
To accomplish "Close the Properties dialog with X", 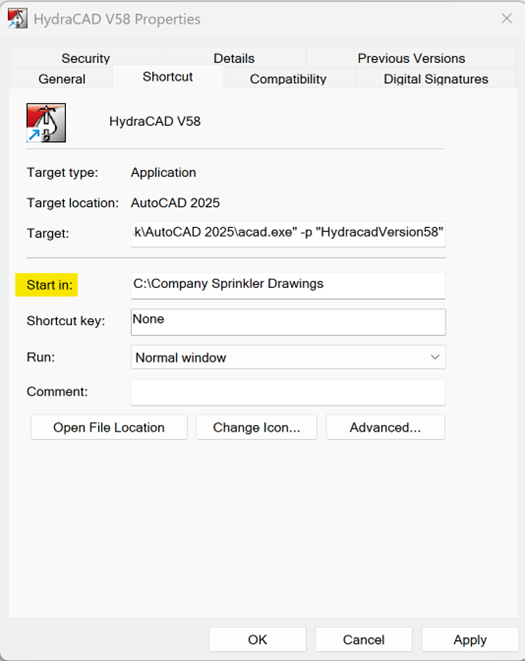I will click(x=506, y=18).
